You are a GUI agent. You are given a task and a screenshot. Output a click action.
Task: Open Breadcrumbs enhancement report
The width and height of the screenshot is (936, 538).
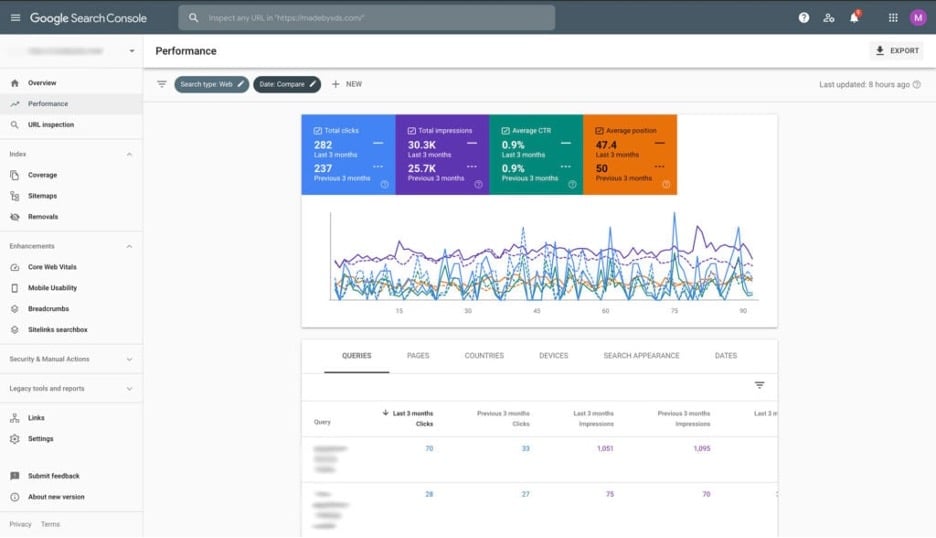(x=71, y=309)
